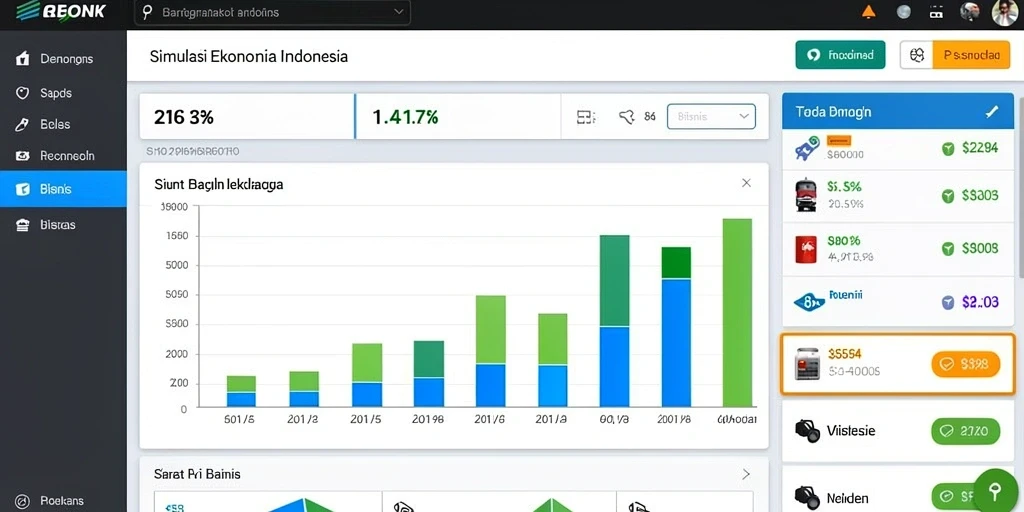This screenshot has height=512, width=1024.
Task: Select the 1.41.7% stat value
Action: 405,117
